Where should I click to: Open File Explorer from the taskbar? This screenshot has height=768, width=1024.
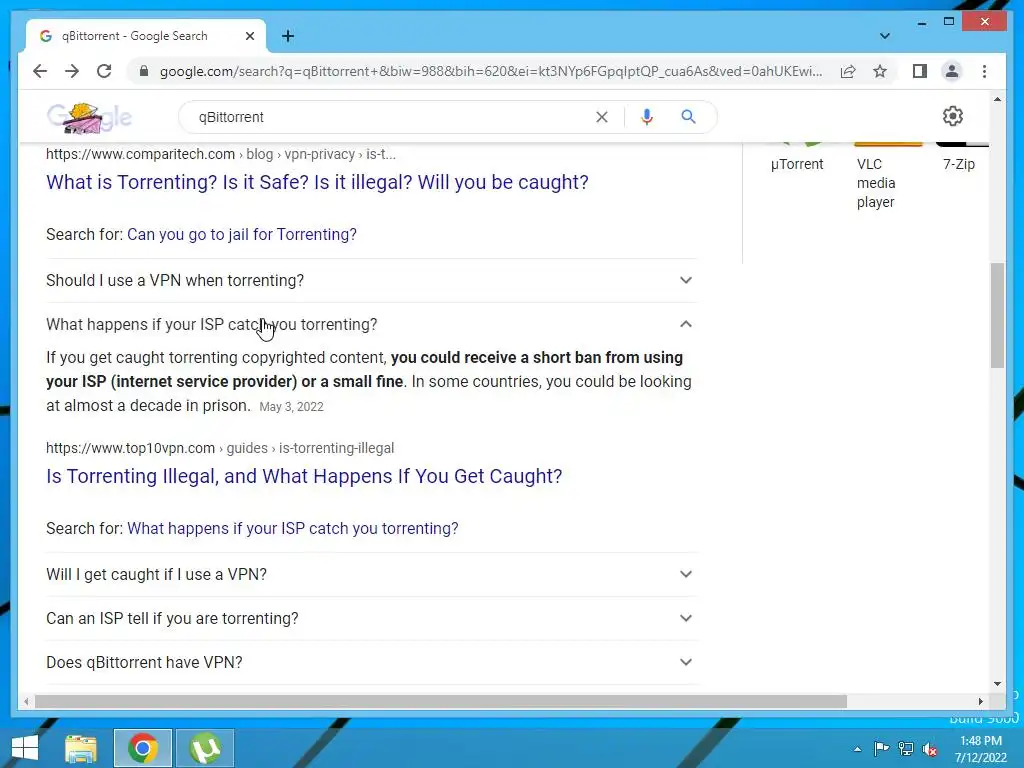(x=81, y=748)
